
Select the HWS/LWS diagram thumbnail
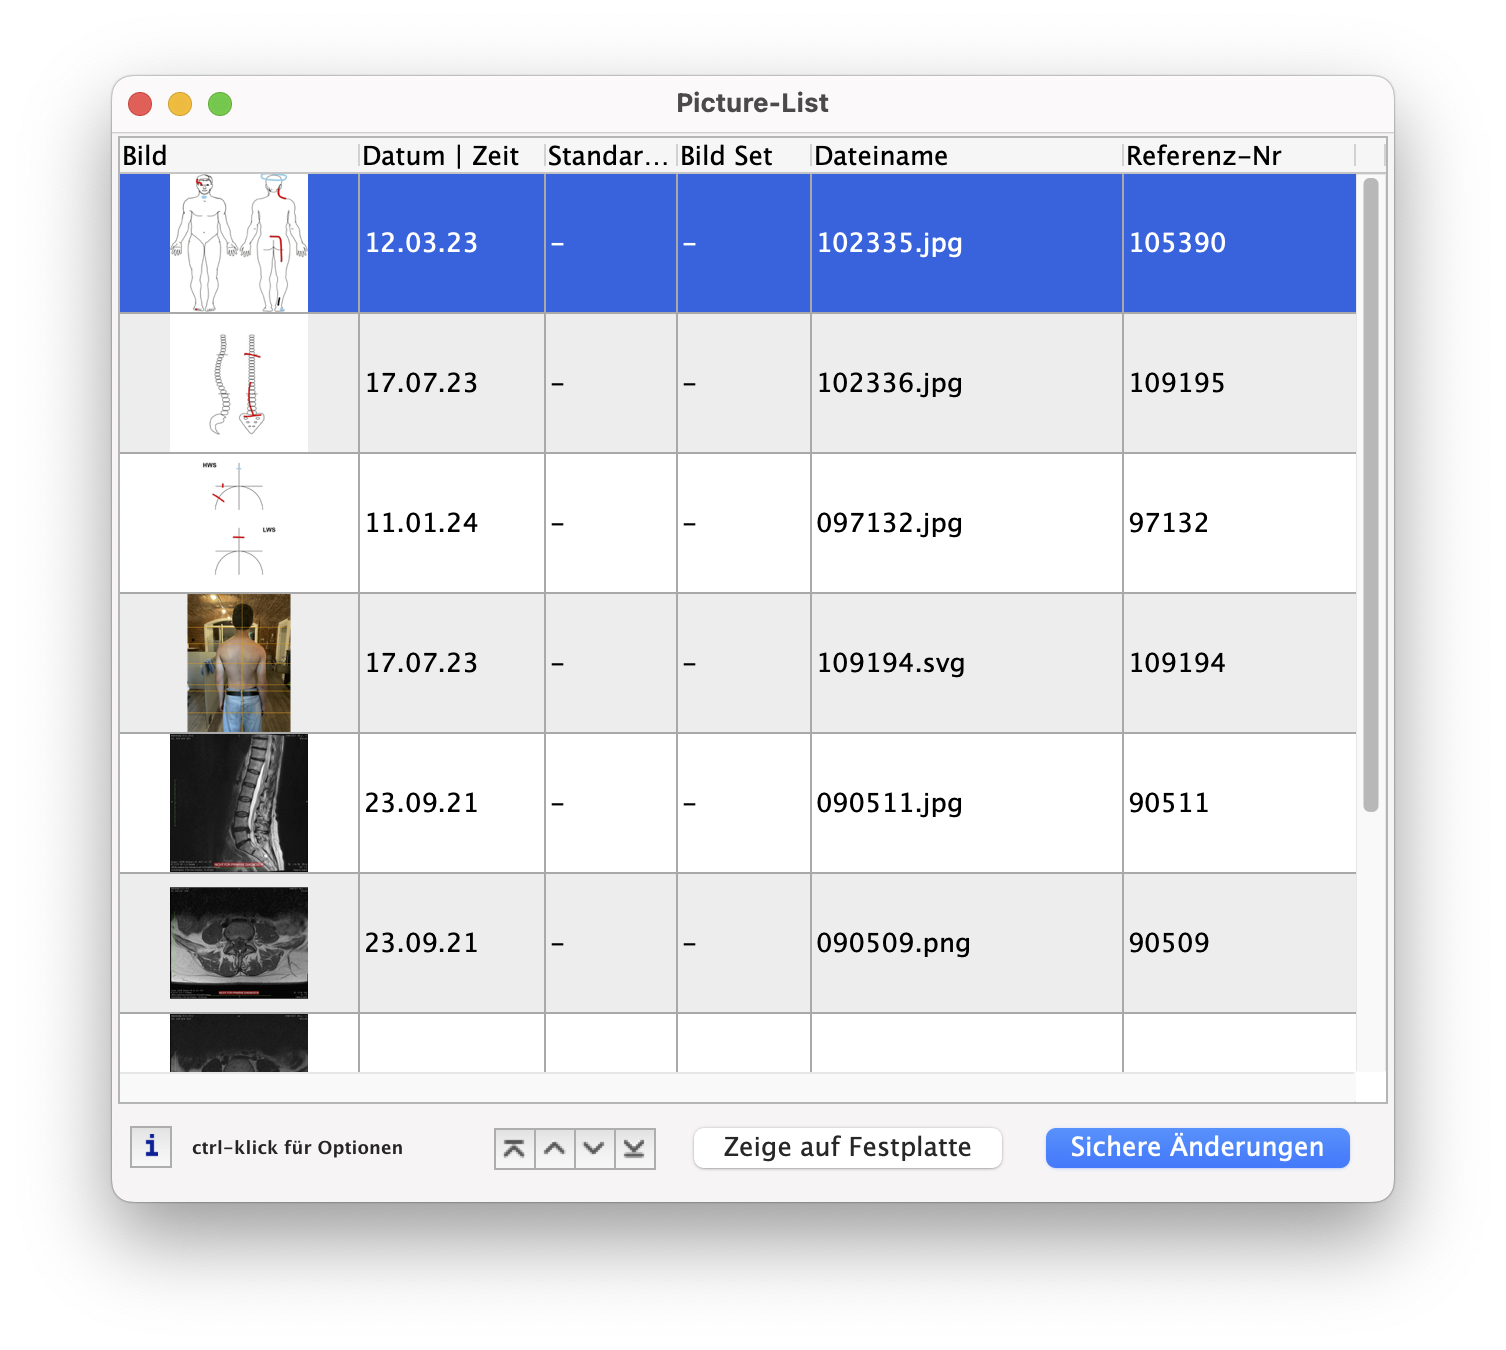pyautogui.click(x=239, y=523)
